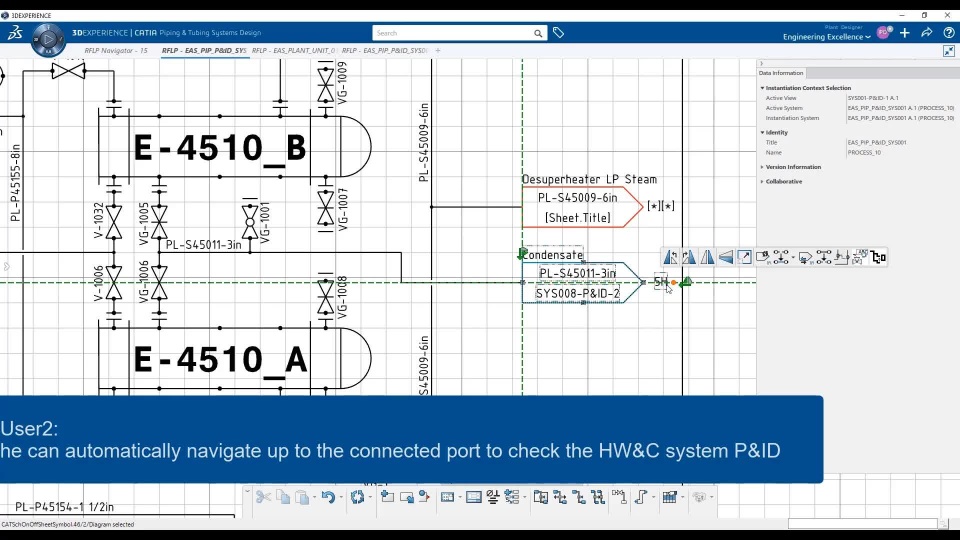The width and height of the screenshot is (960, 540).
Task: Click the sheet frame title block icon
Action: tap(474, 497)
